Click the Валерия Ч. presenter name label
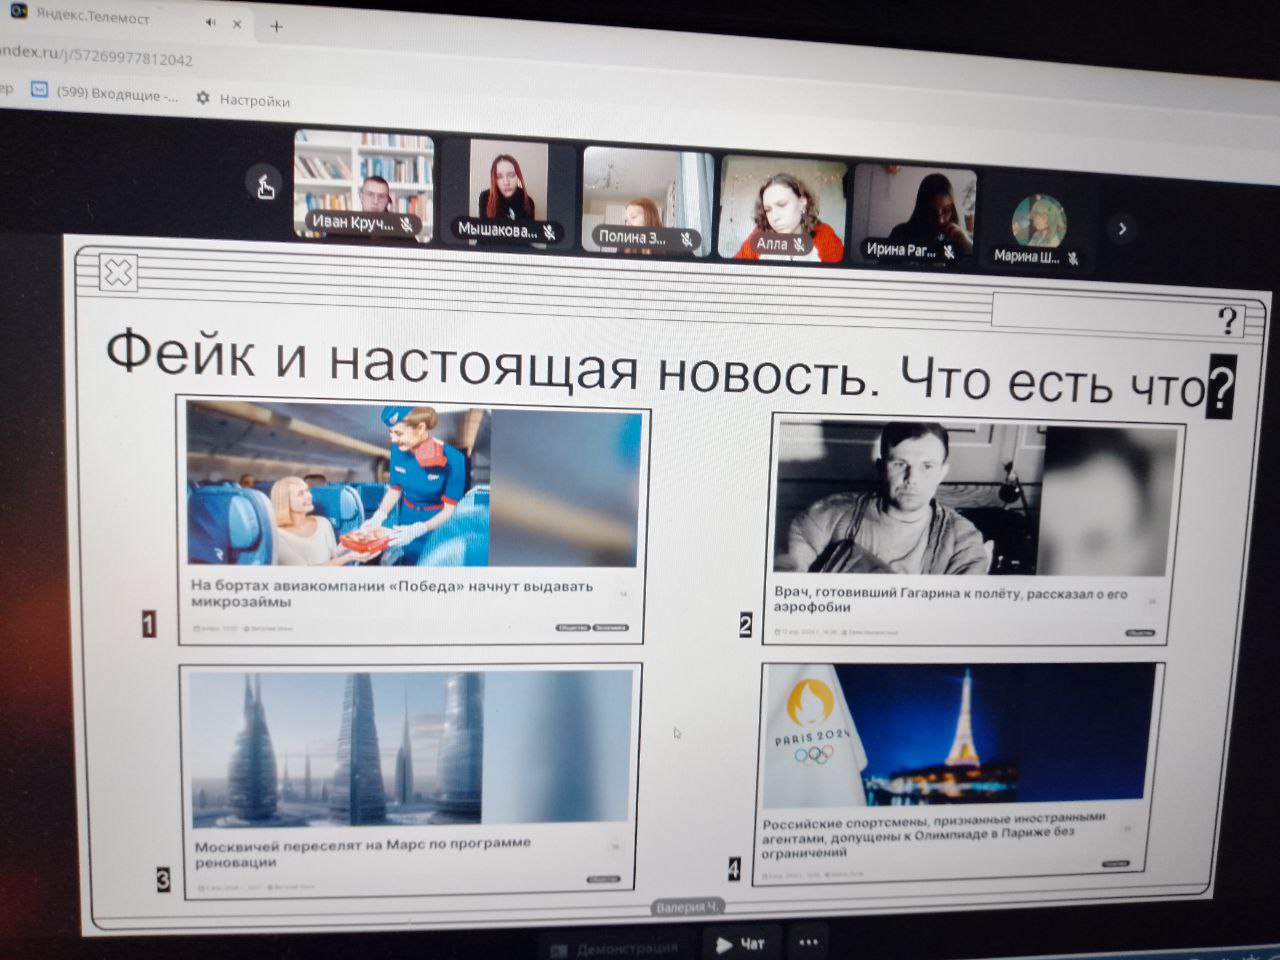Viewport: 1280px width, 960px height. tap(687, 907)
